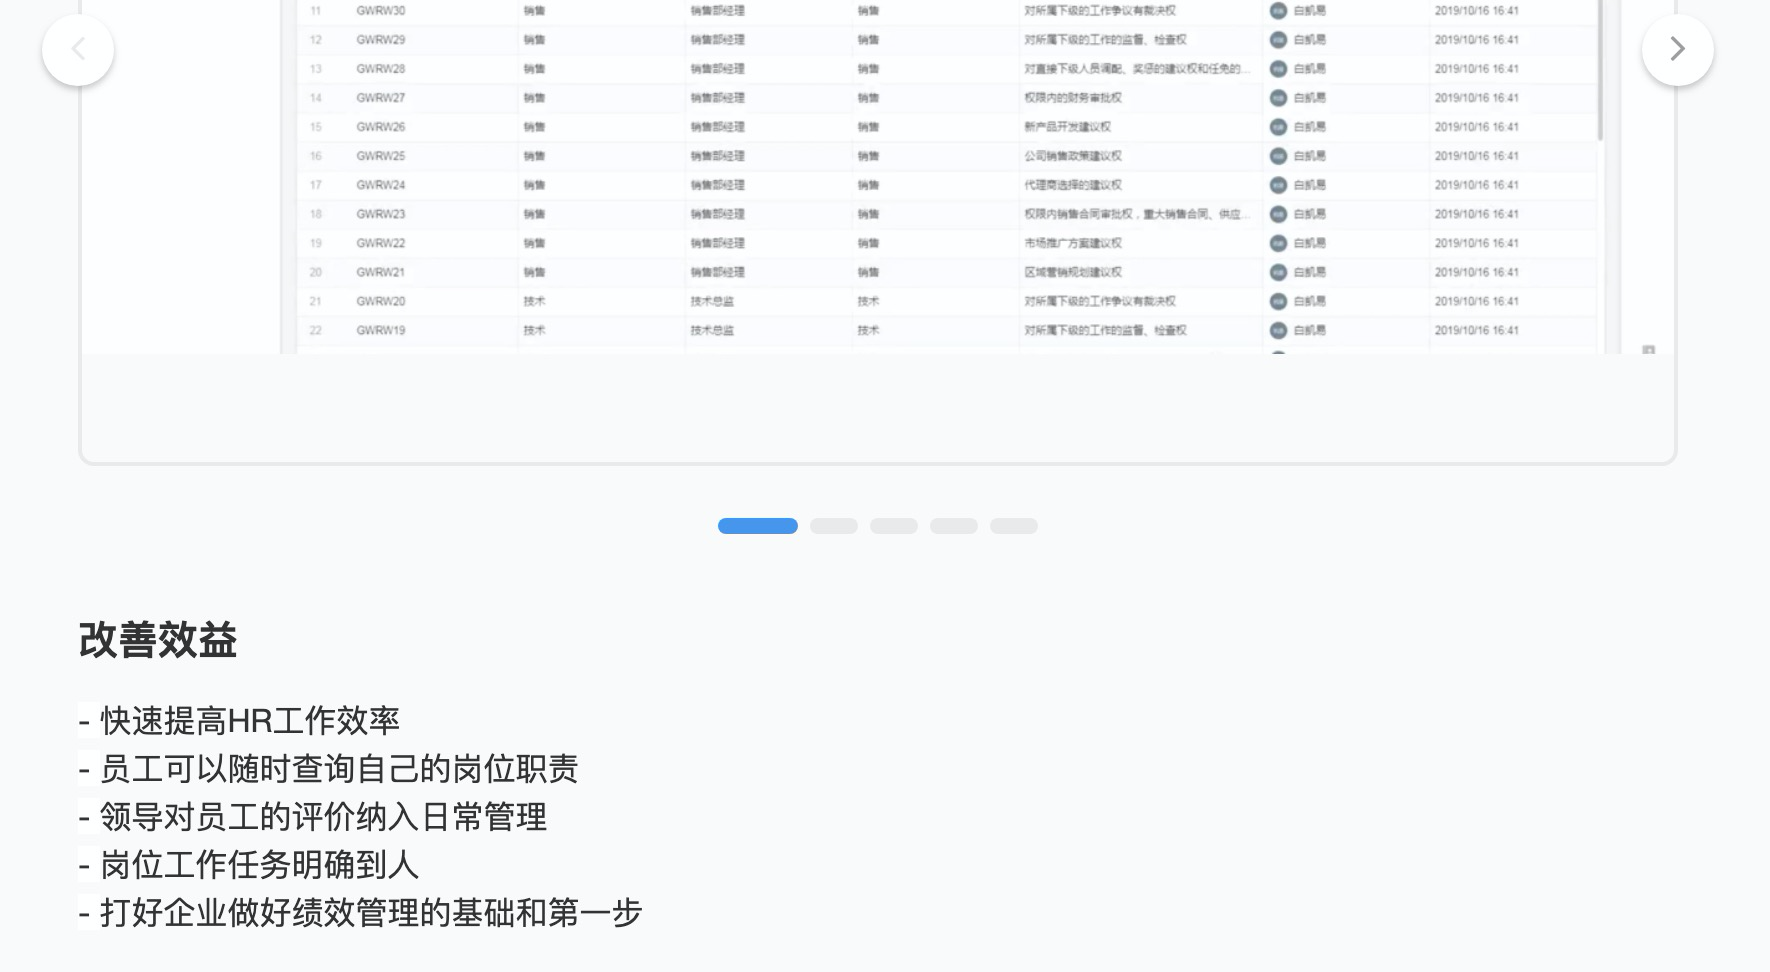
Task: Click '新产品开发建议权' description cell
Action: (x=1068, y=127)
